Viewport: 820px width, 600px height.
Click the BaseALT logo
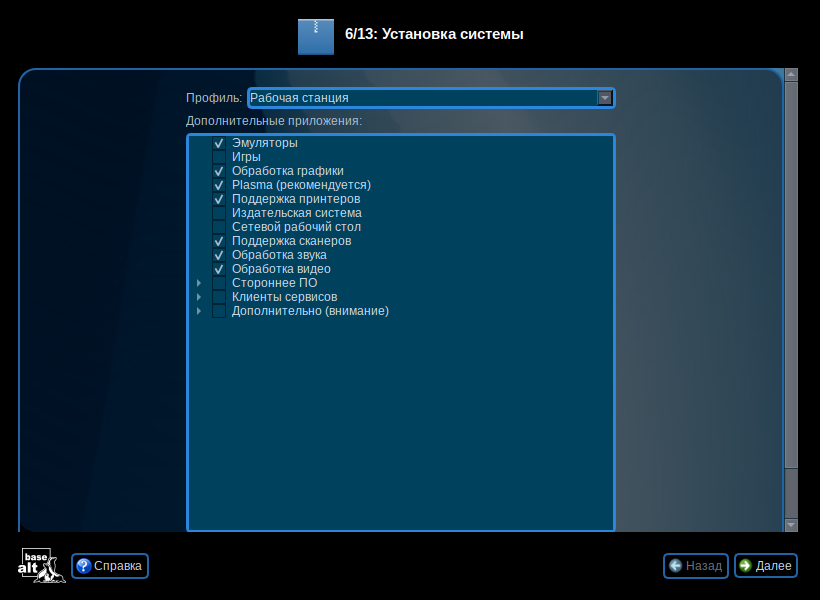pos(41,566)
